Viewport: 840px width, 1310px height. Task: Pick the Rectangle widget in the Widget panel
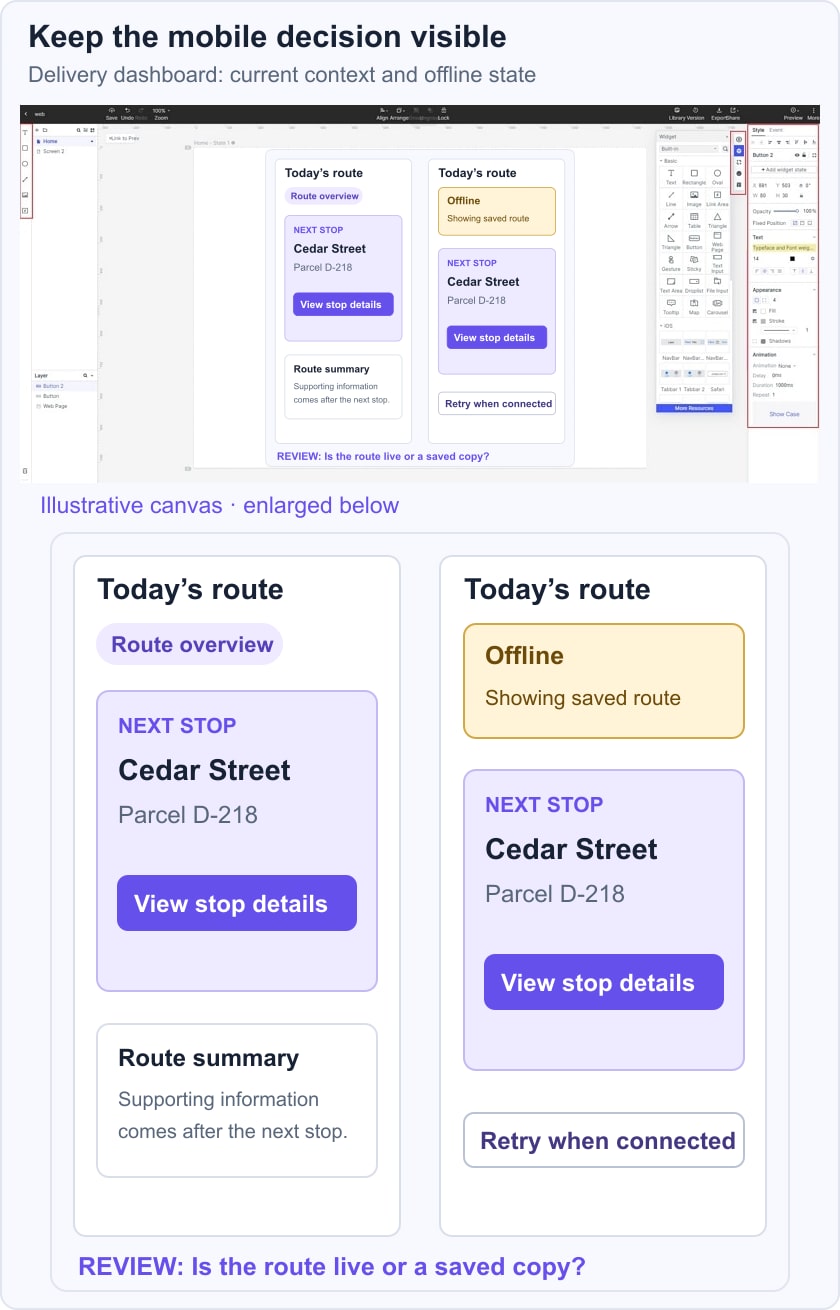(x=694, y=177)
